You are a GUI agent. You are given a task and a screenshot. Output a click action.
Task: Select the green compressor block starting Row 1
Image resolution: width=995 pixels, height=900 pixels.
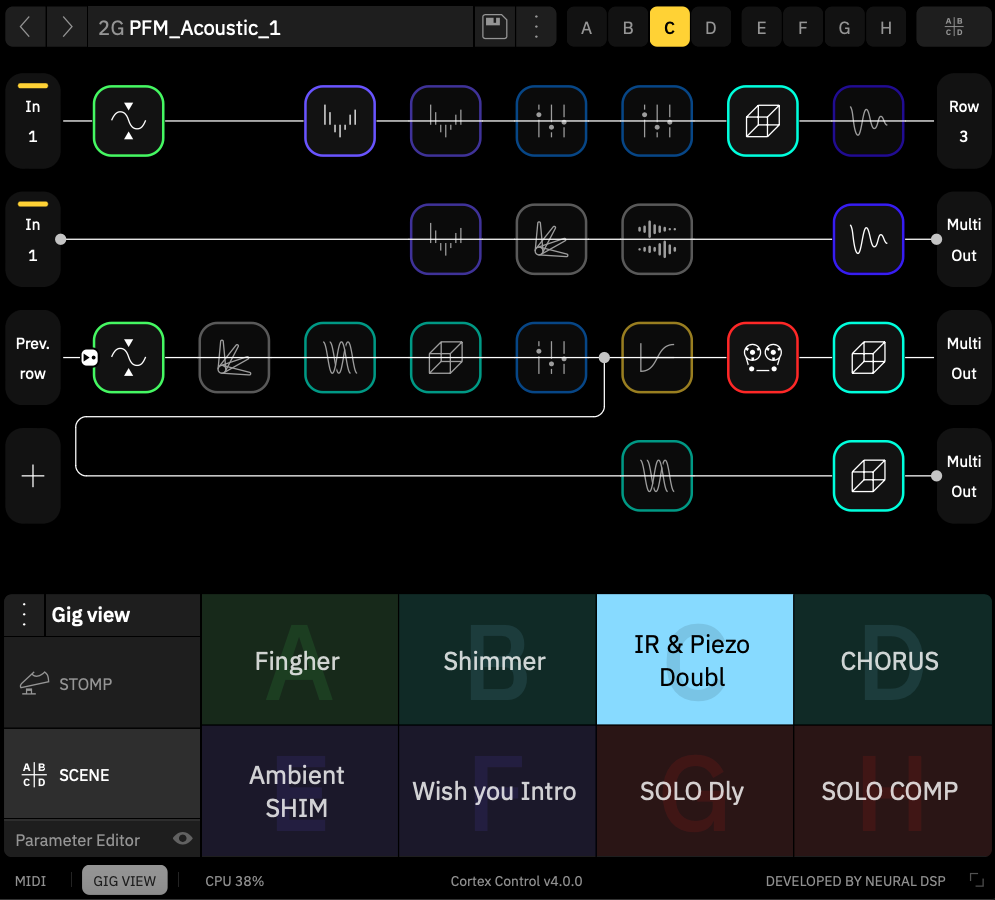point(128,122)
